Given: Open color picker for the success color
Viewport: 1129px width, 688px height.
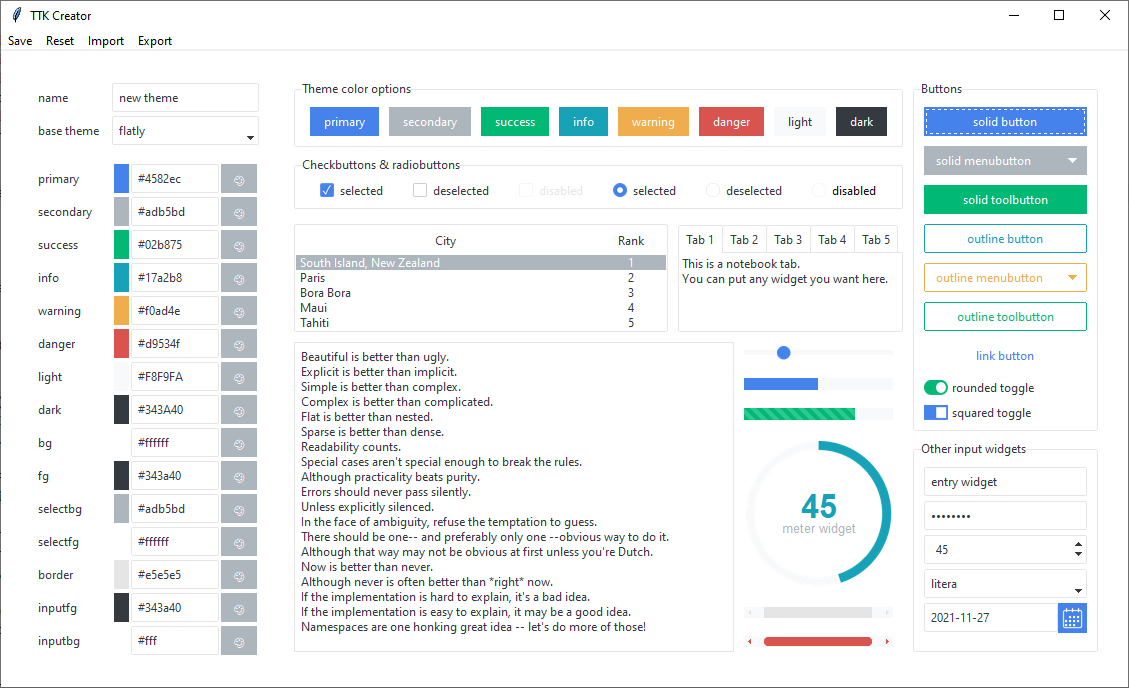Looking at the screenshot, I should (x=239, y=245).
